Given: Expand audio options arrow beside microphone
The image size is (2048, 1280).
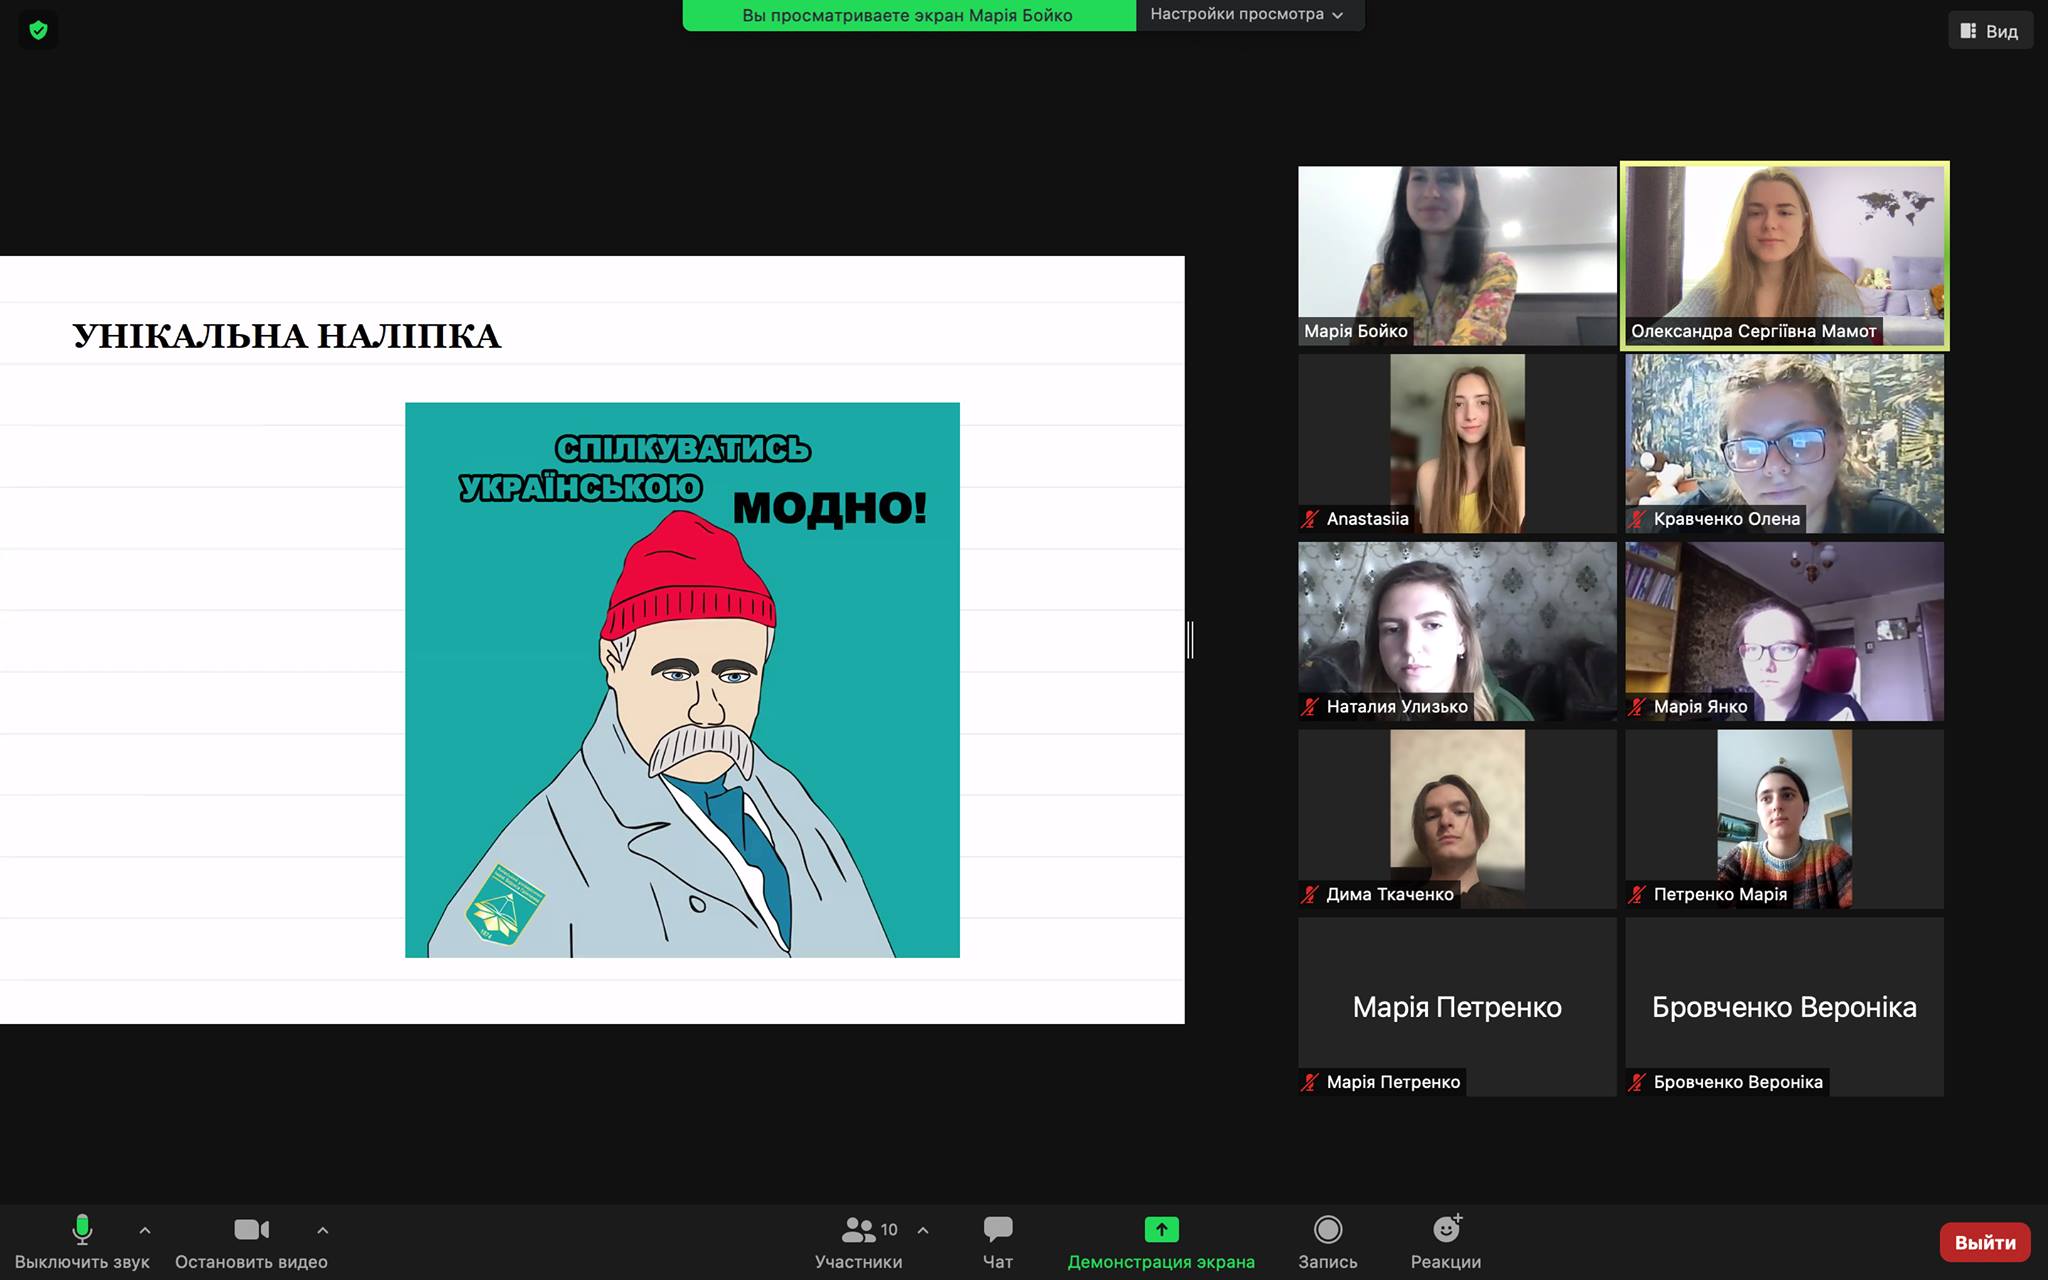Looking at the screenshot, I should 145,1230.
